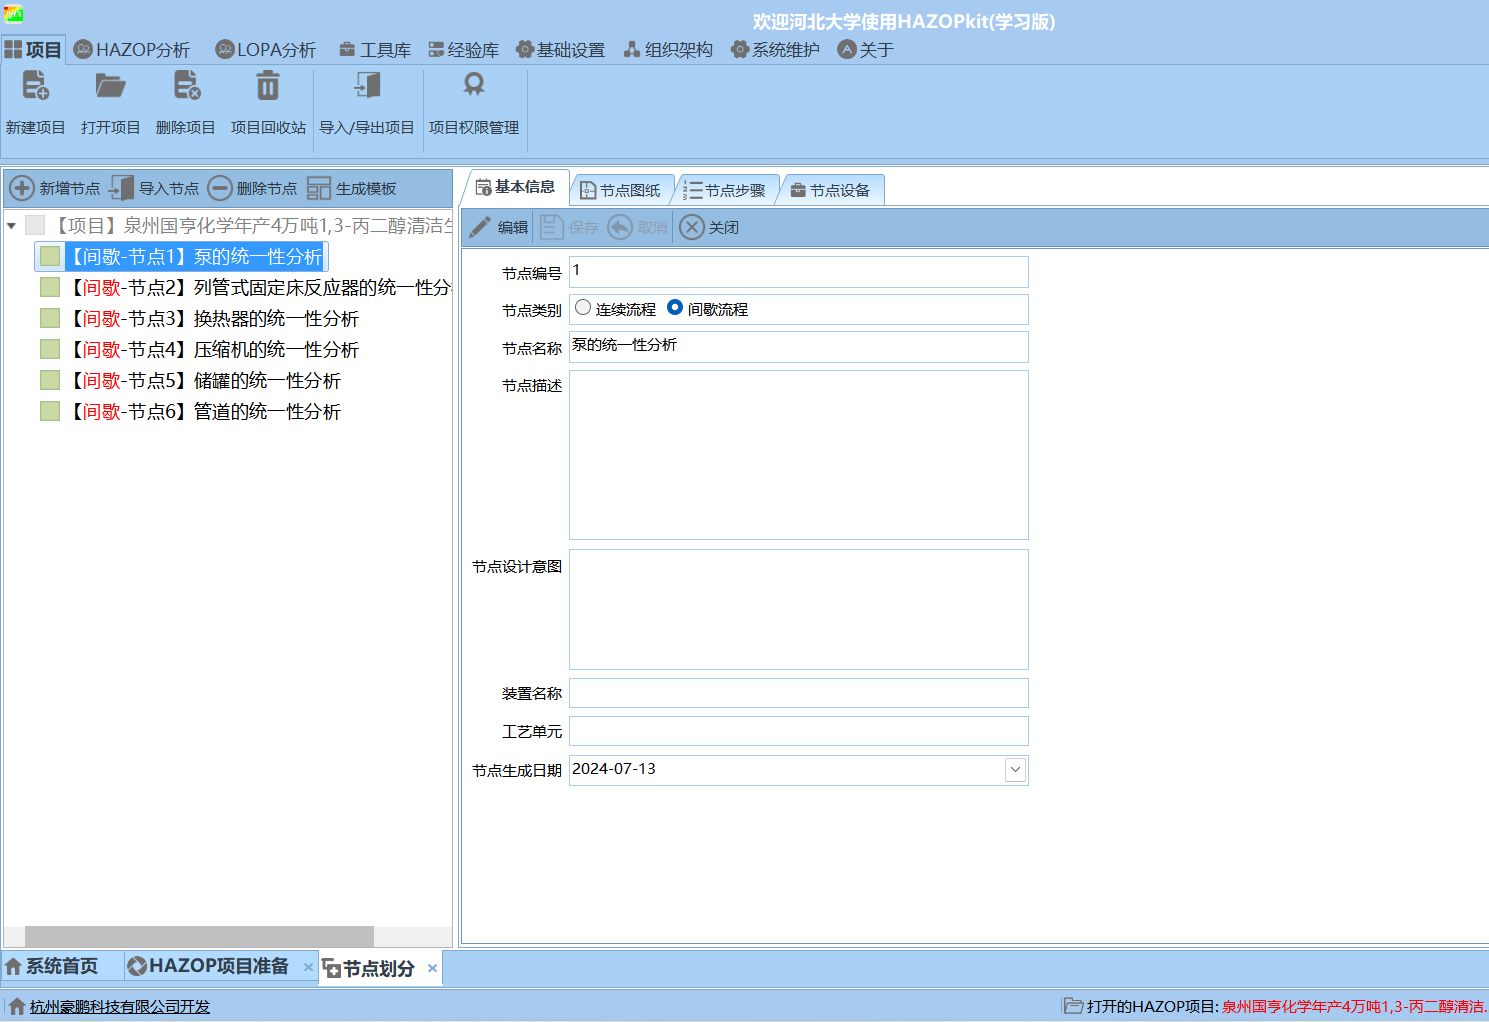The width and height of the screenshot is (1489, 1022).
Task: Select tree row 节点6 管道的统一性分析
Action: 204,411
